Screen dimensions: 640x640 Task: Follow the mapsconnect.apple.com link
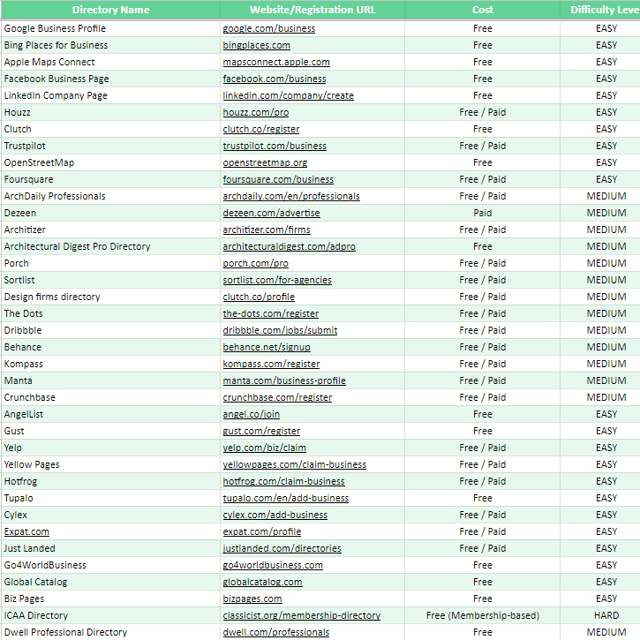tap(276, 62)
